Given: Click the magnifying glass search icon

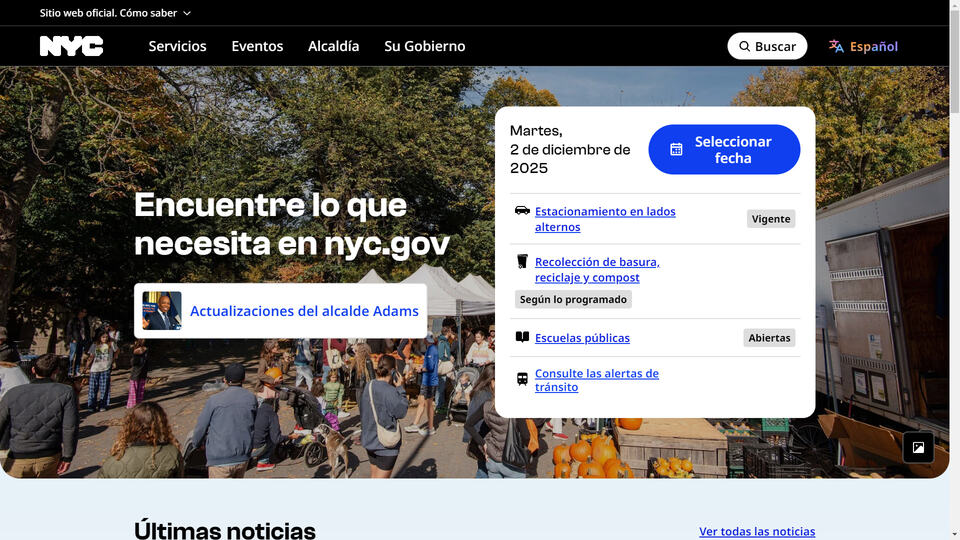Looking at the screenshot, I should pos(745,46).
